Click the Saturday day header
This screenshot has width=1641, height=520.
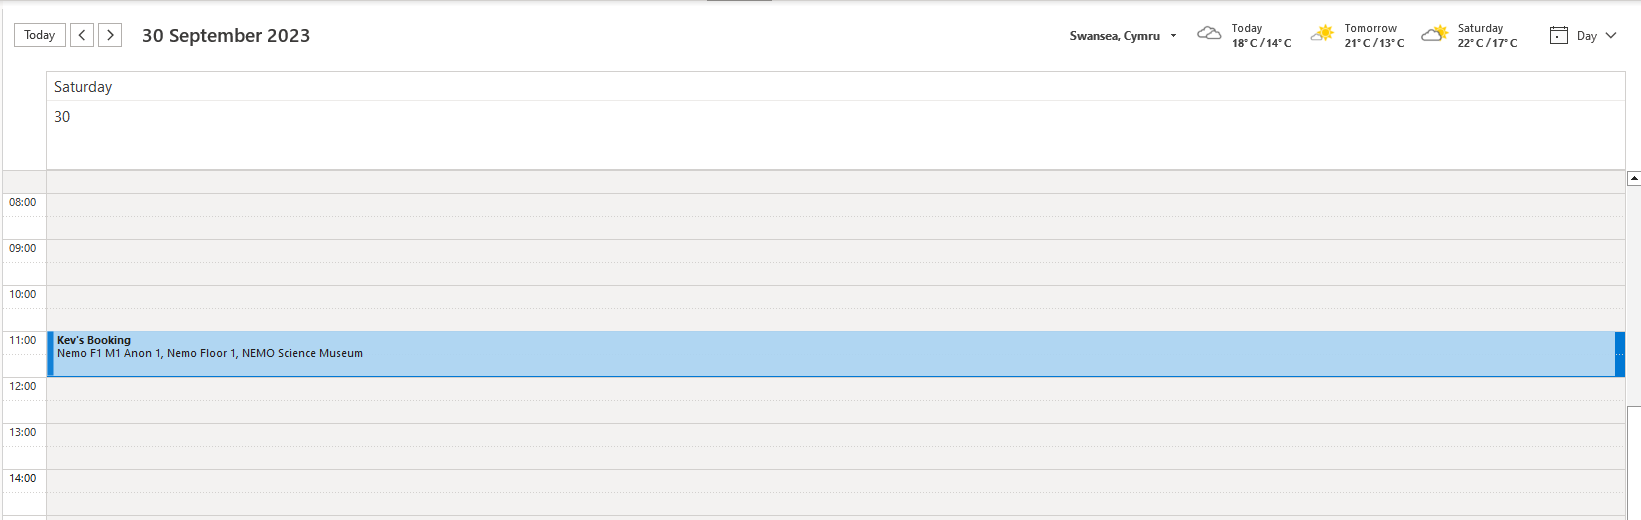(83, 87)
